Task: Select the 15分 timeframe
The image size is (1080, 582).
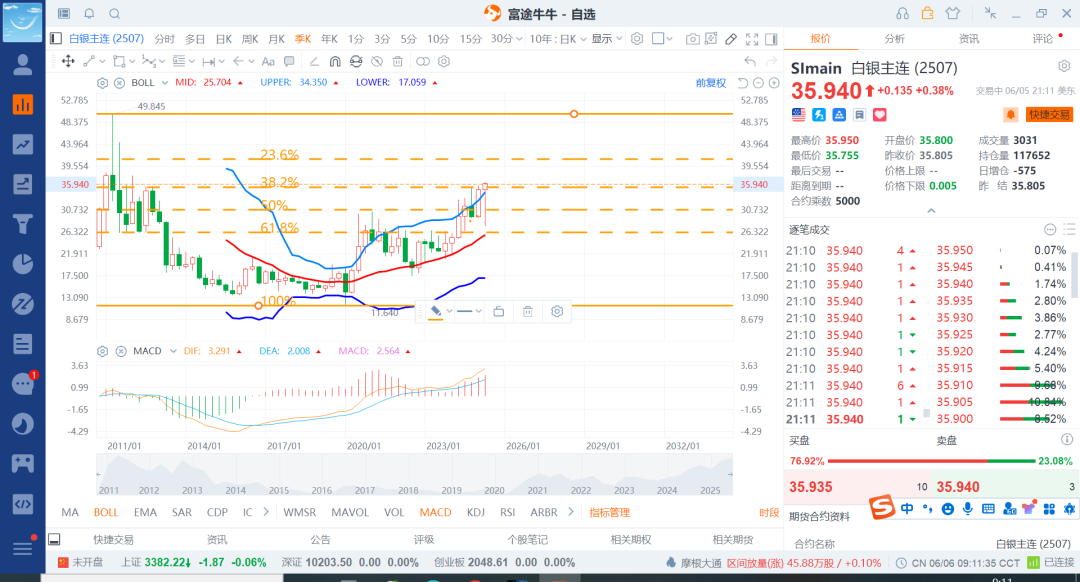Action: pyautogui.click(x=470, y=39)
